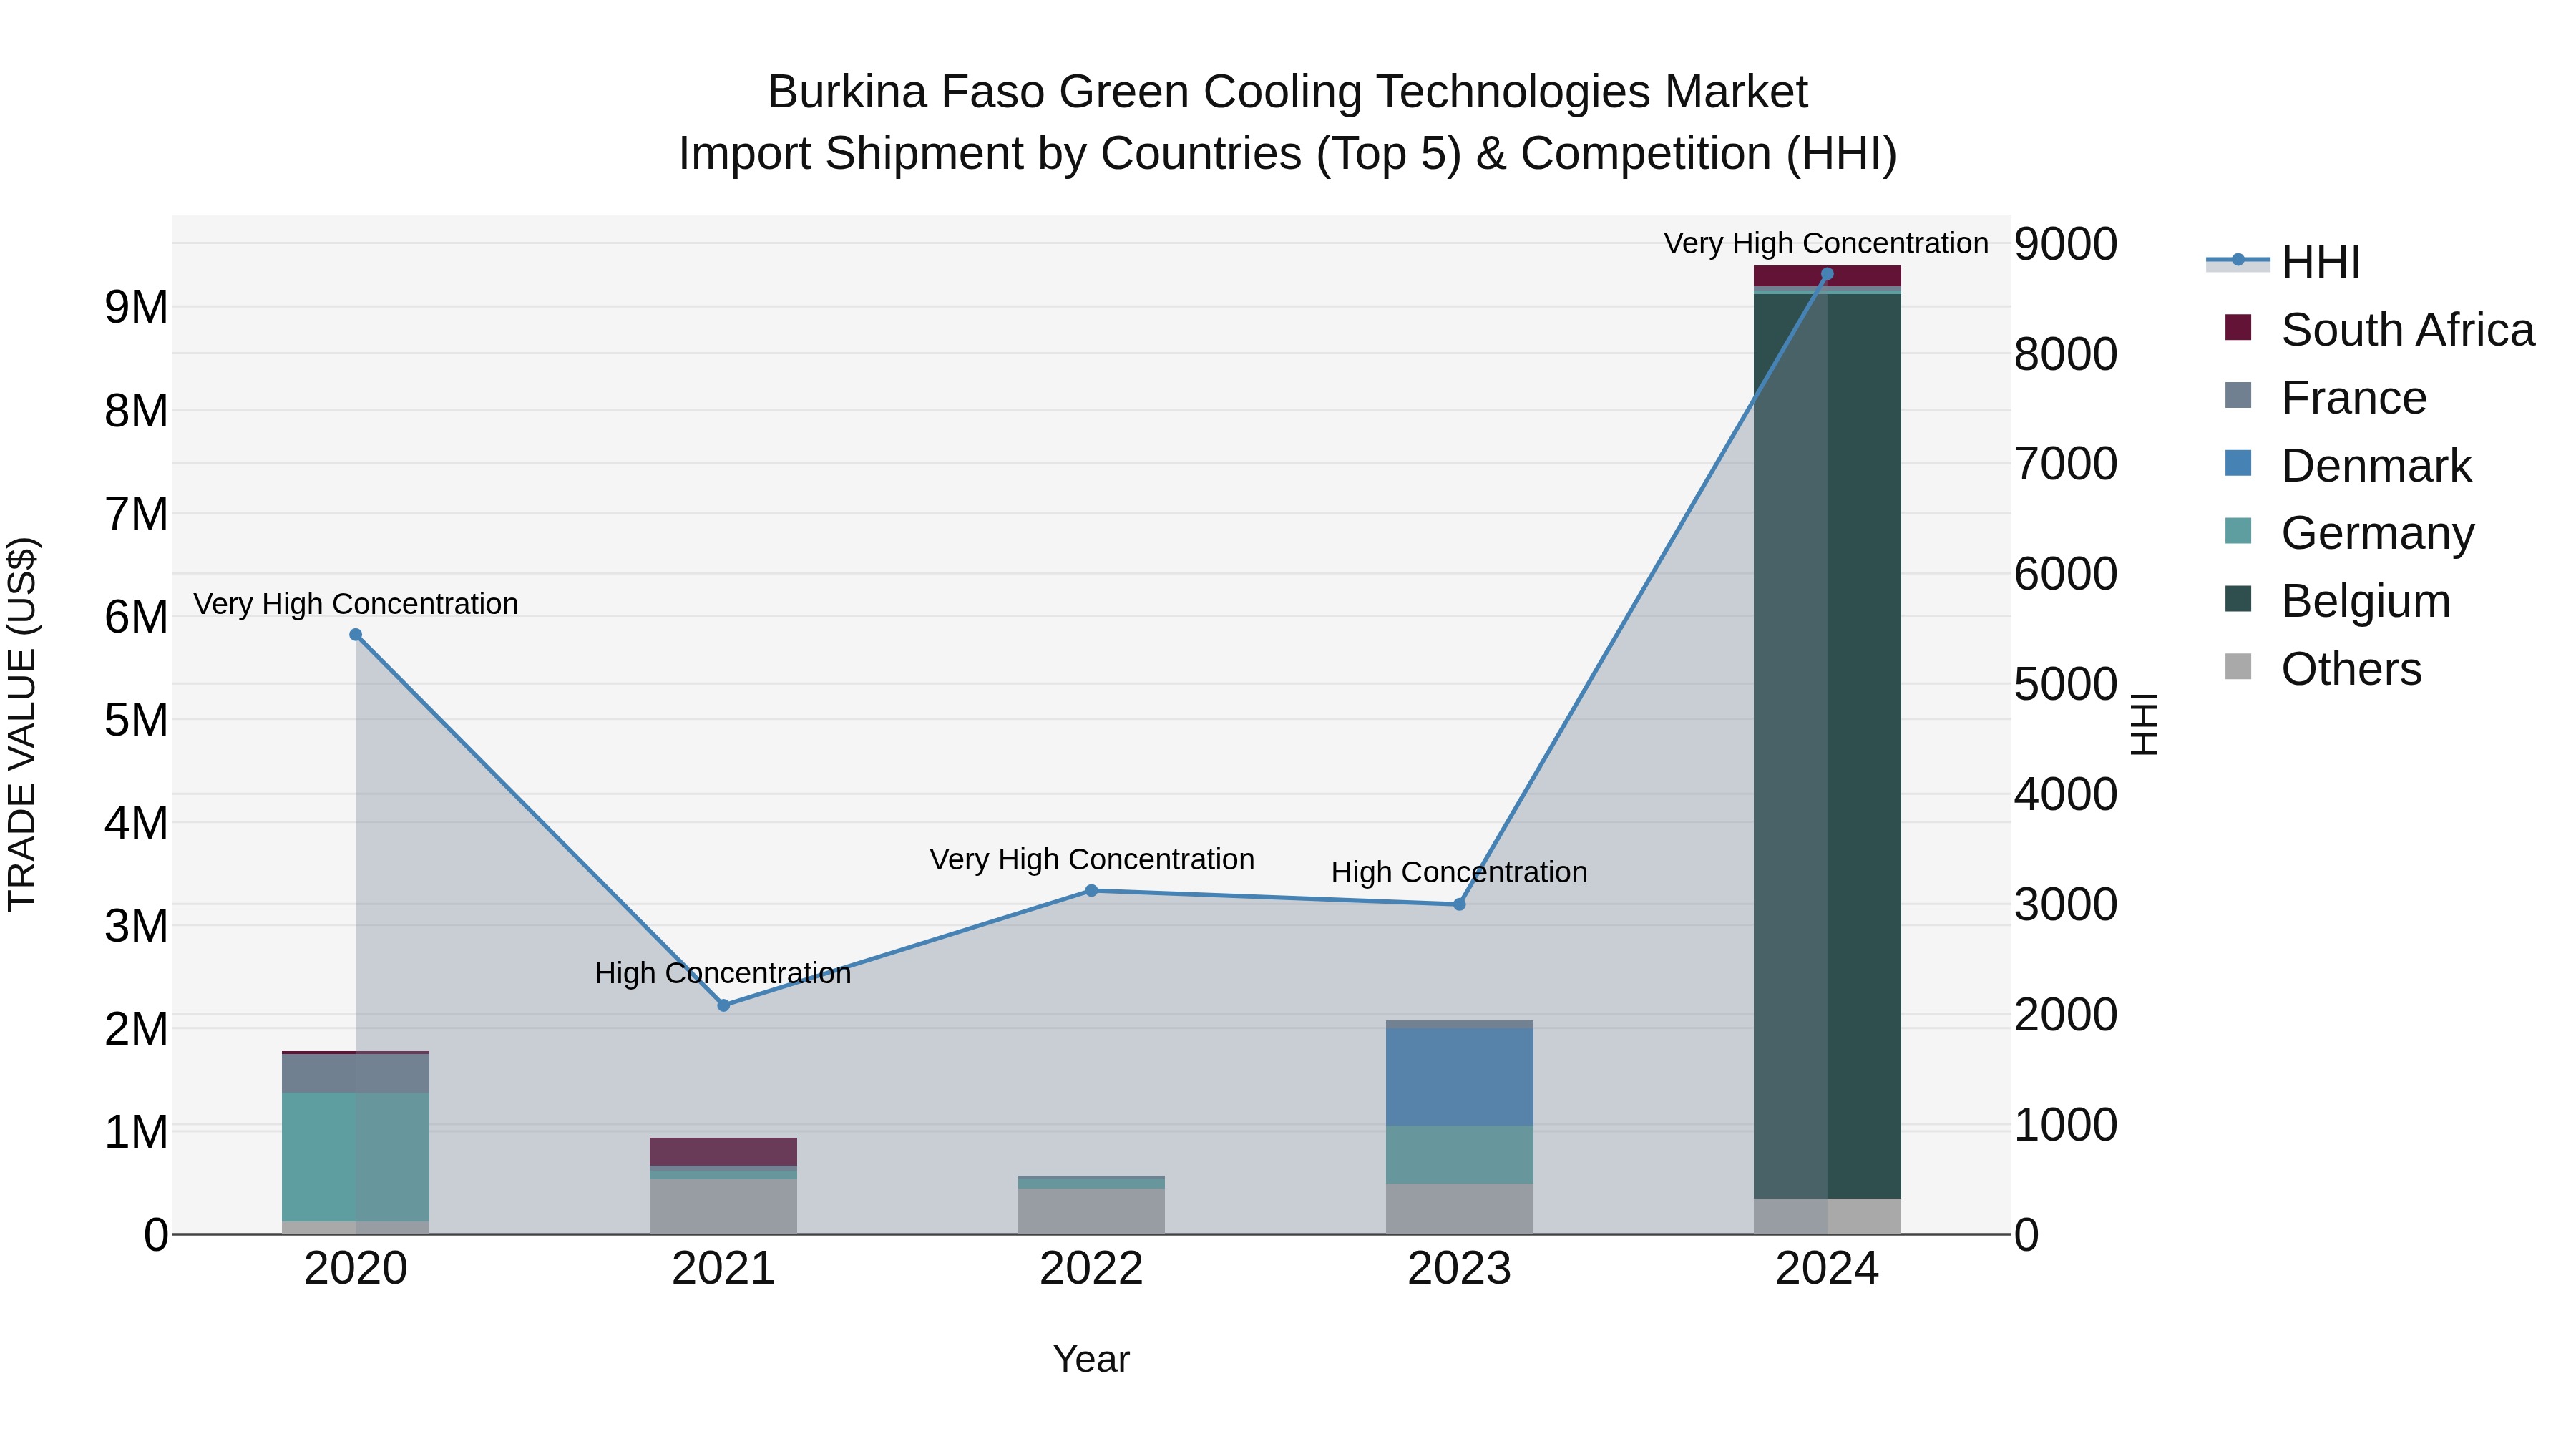Click the 2020 x-axis year label
Viewport: 2576px width, 1449px height.
[x=356, y=1269]
